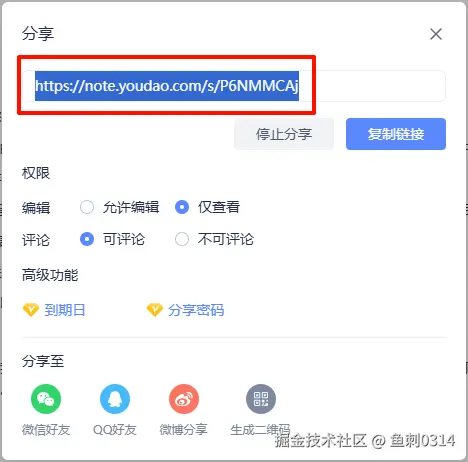Screen dimensions: 468x462
Task: Select the 可评论 radio option
Action: (87, 239)
